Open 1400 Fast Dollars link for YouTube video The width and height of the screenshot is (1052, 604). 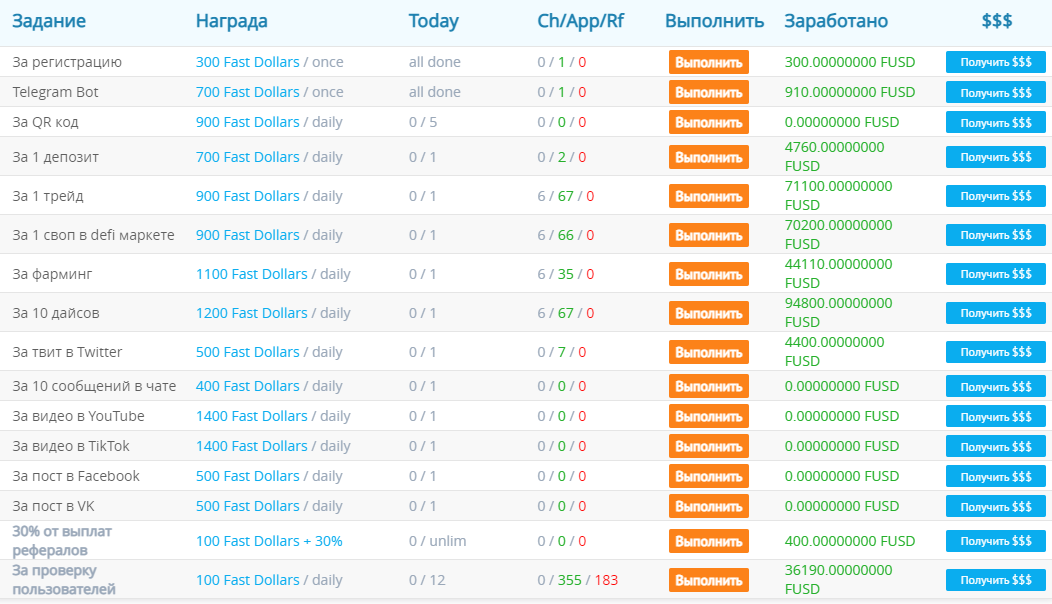[x=252, y=416]
